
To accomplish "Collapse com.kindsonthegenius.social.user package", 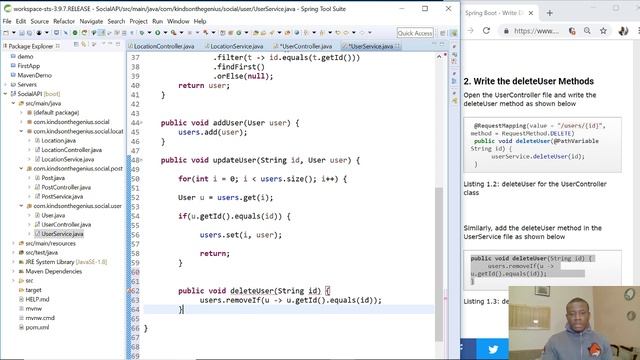I will 21,206.
